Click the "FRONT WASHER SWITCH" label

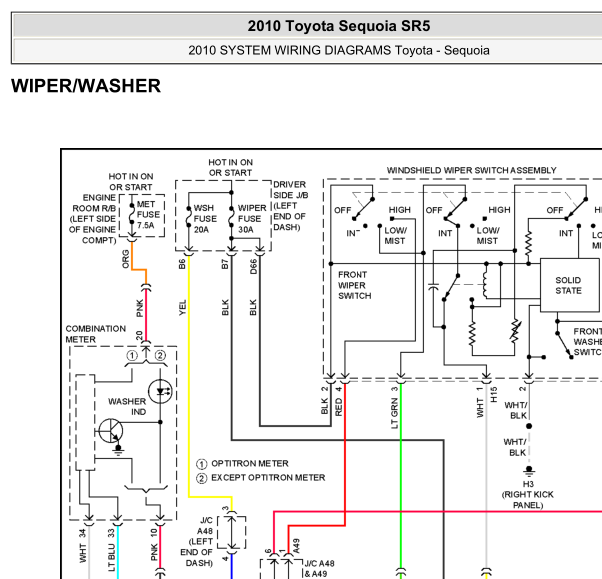tap(587, 342)
